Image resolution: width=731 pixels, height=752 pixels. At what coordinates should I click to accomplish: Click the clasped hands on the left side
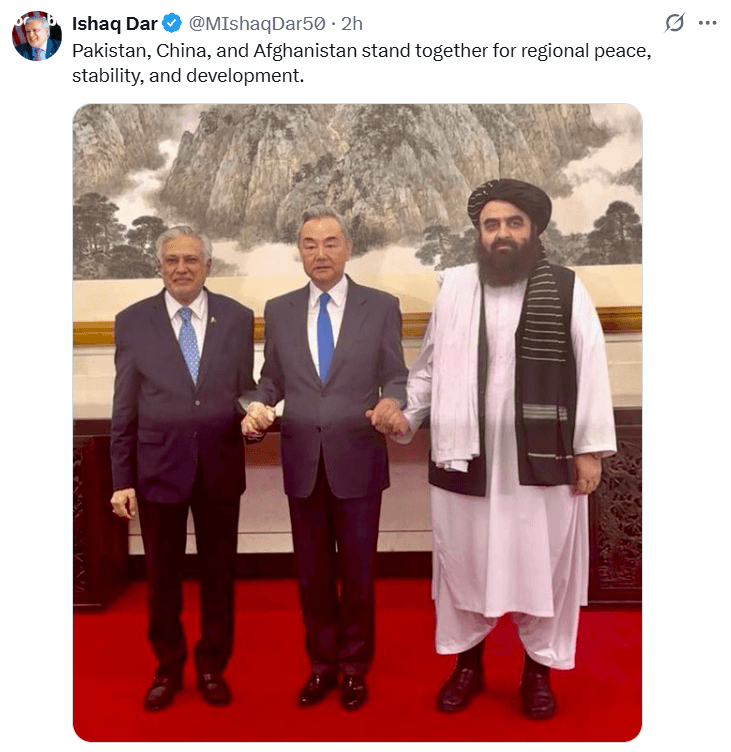[258, 419]
